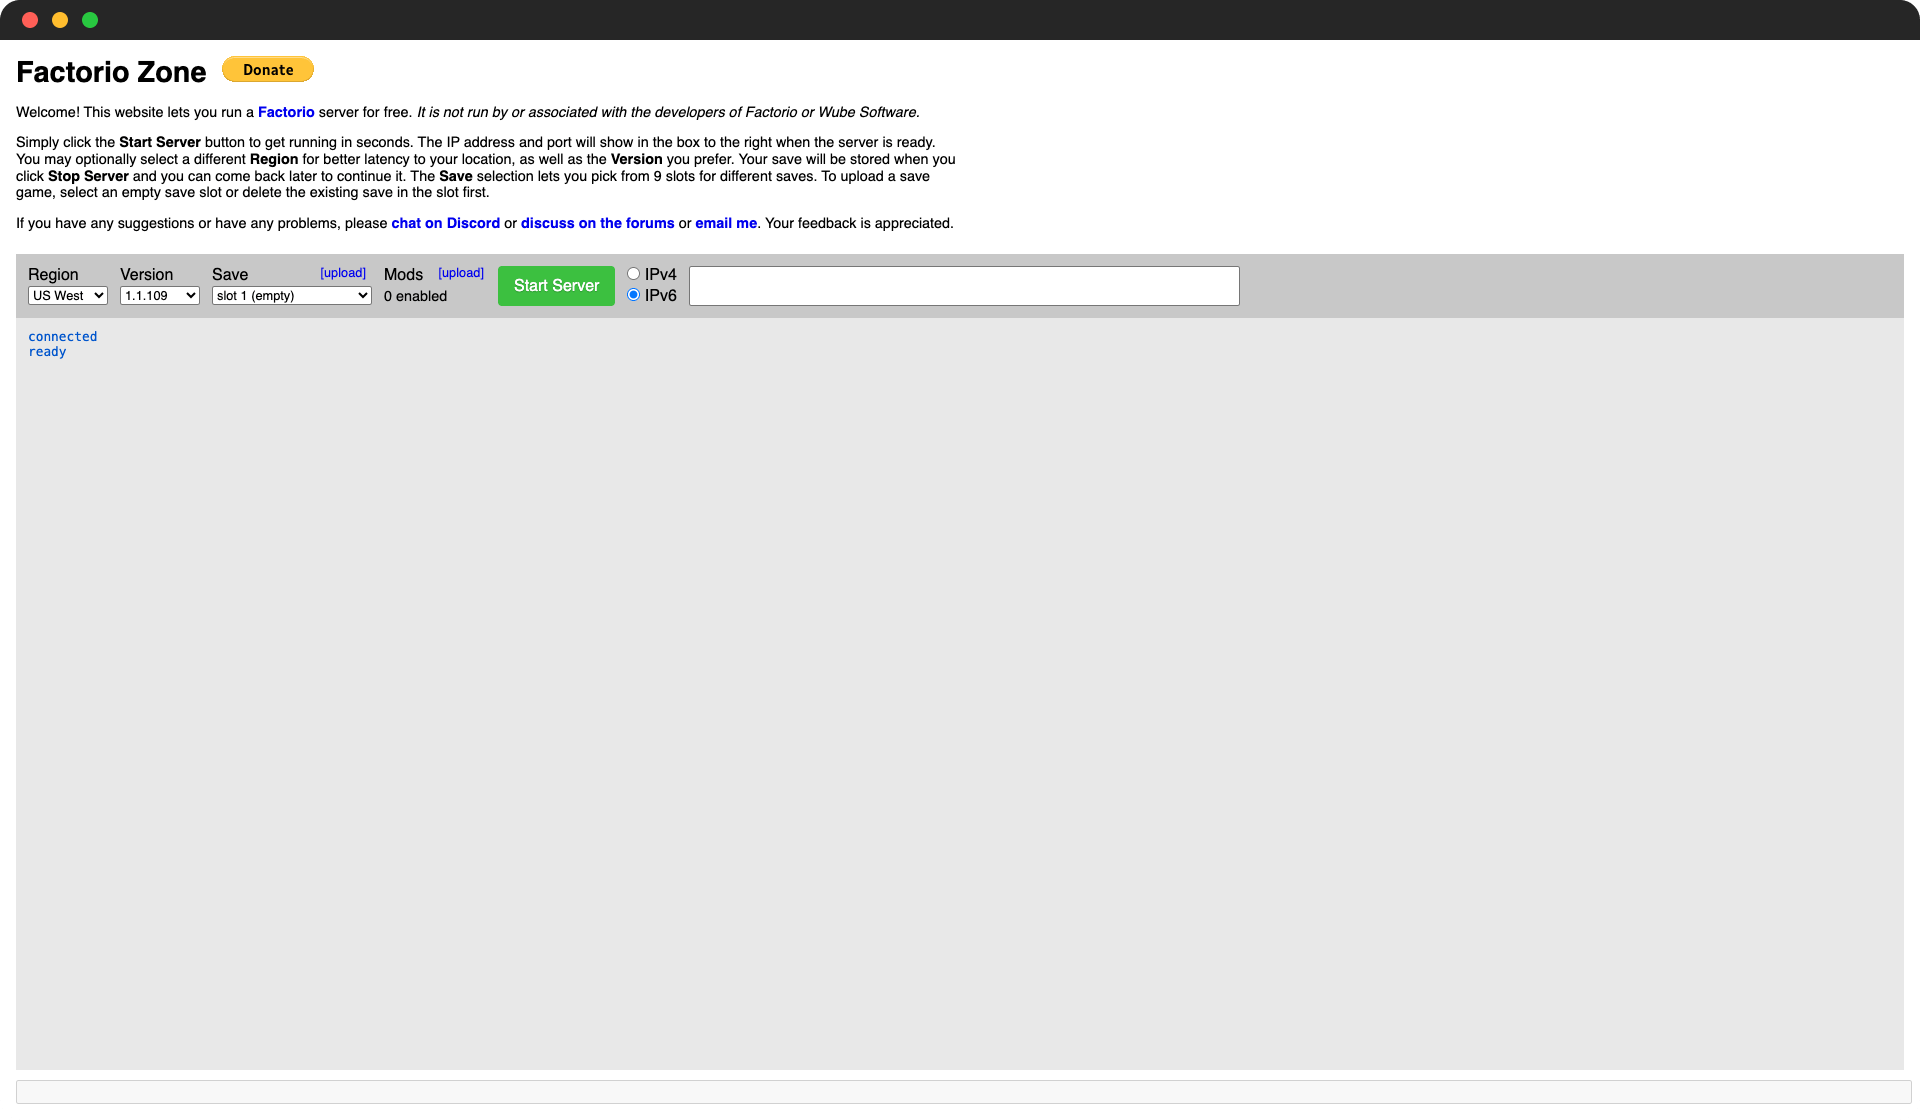Click the red window close button
The height and width of the screenshot is (1120, 1920).
(30, 20)
